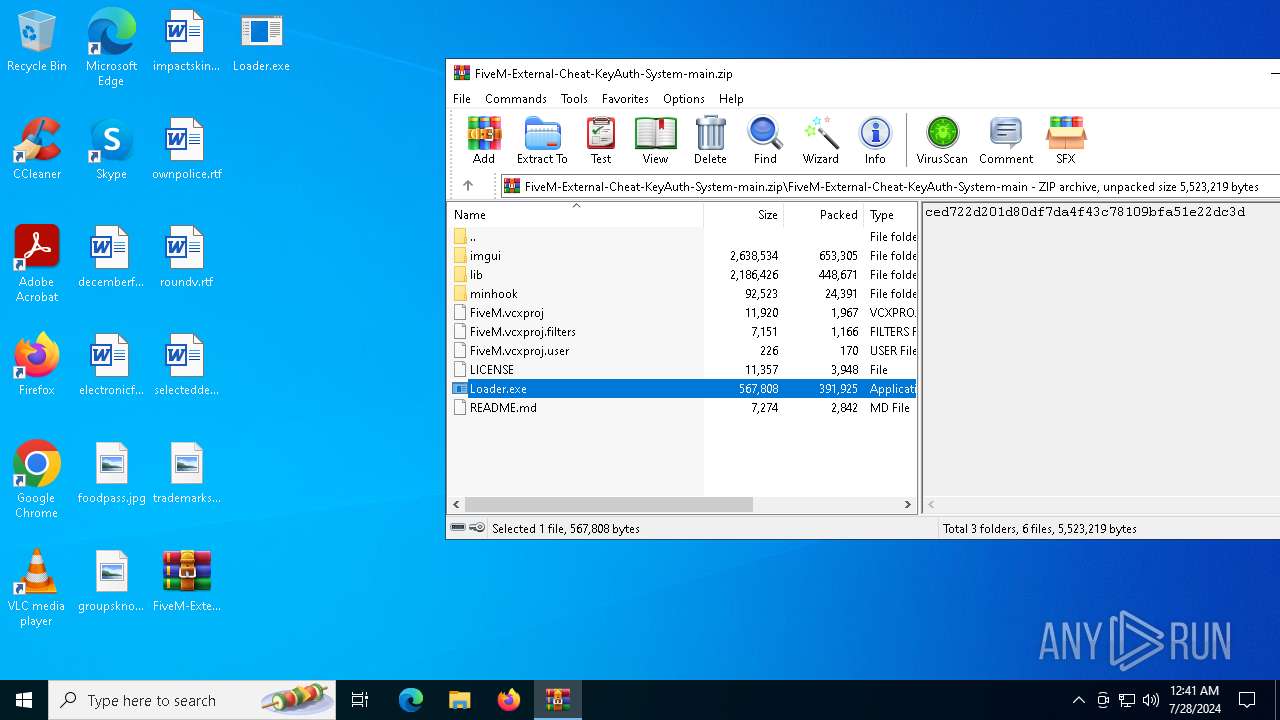Select foodpass.jpg desktop file
The width and height of the screenshot is (1280, 720).
coord(111,473)
